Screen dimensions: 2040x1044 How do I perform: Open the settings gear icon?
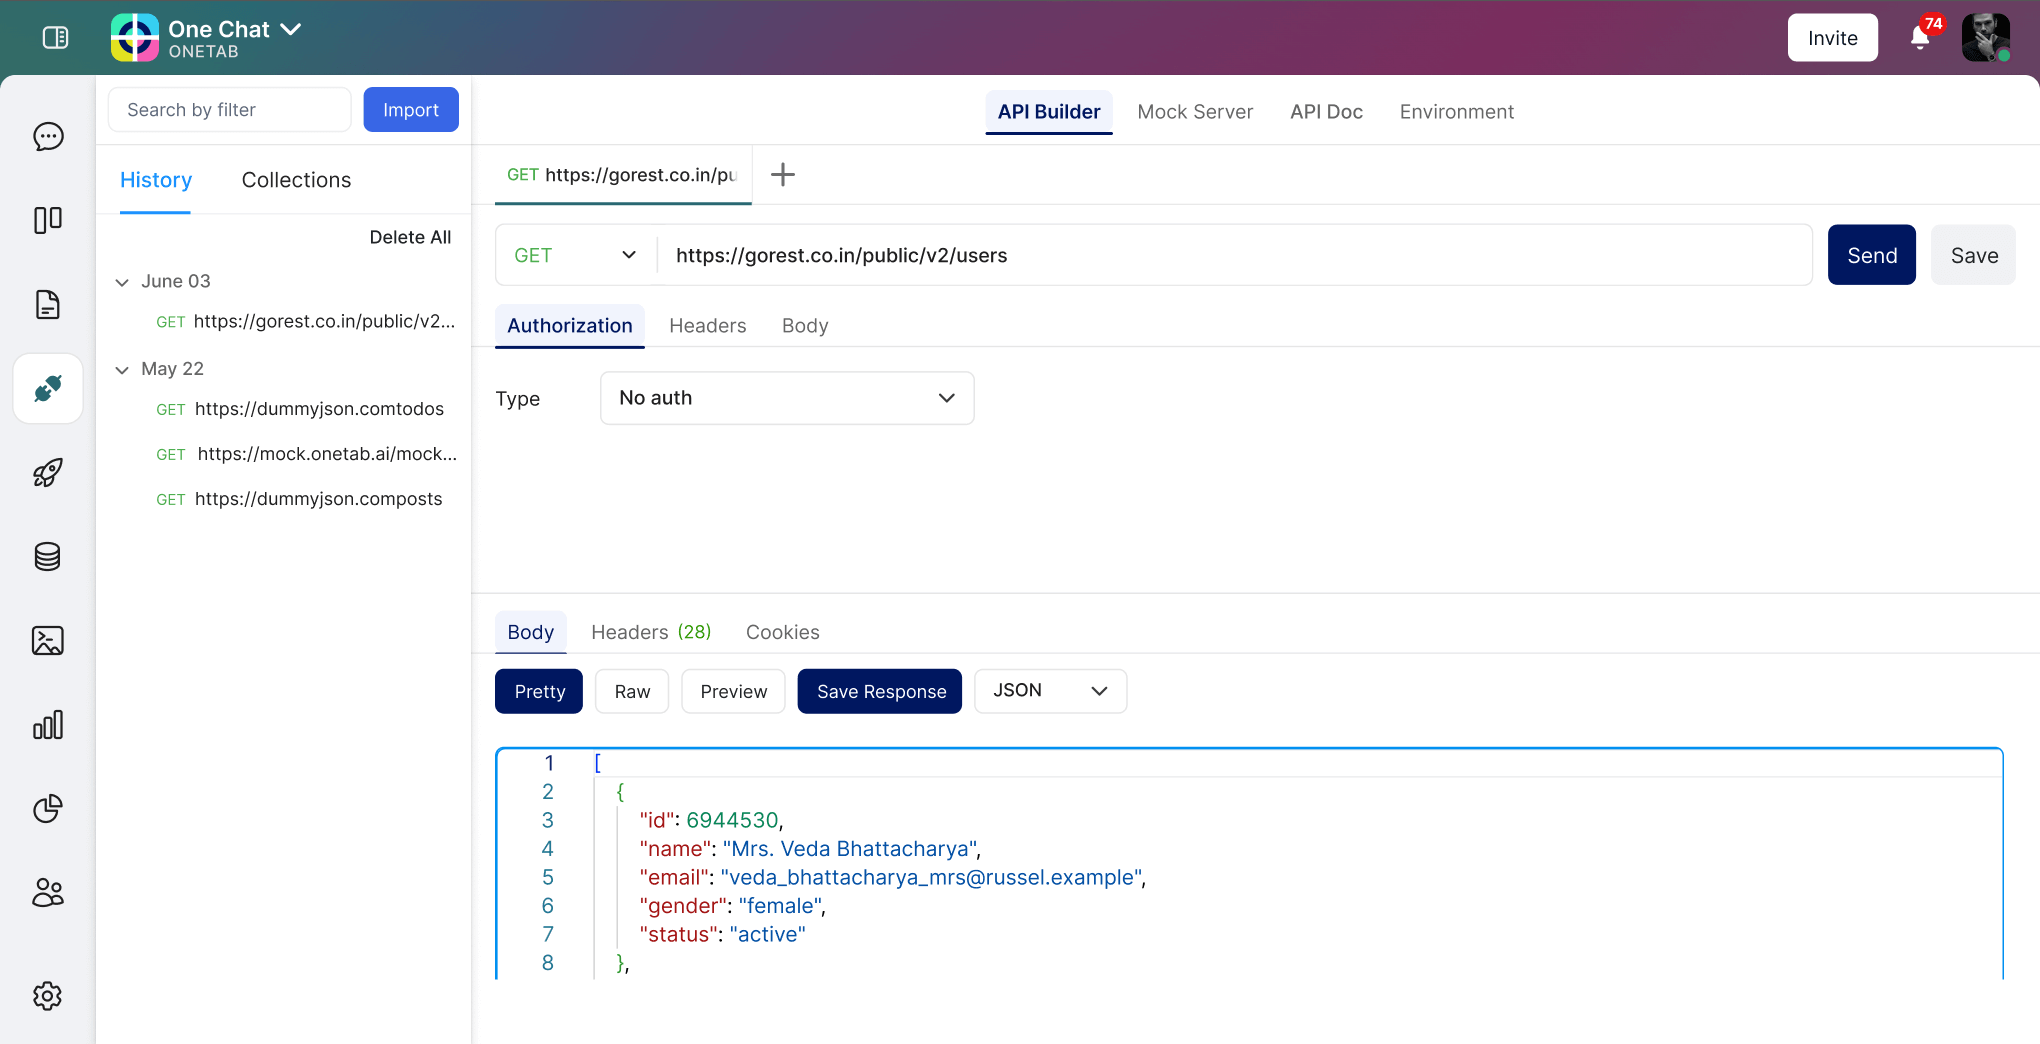(x=48, y=996)
